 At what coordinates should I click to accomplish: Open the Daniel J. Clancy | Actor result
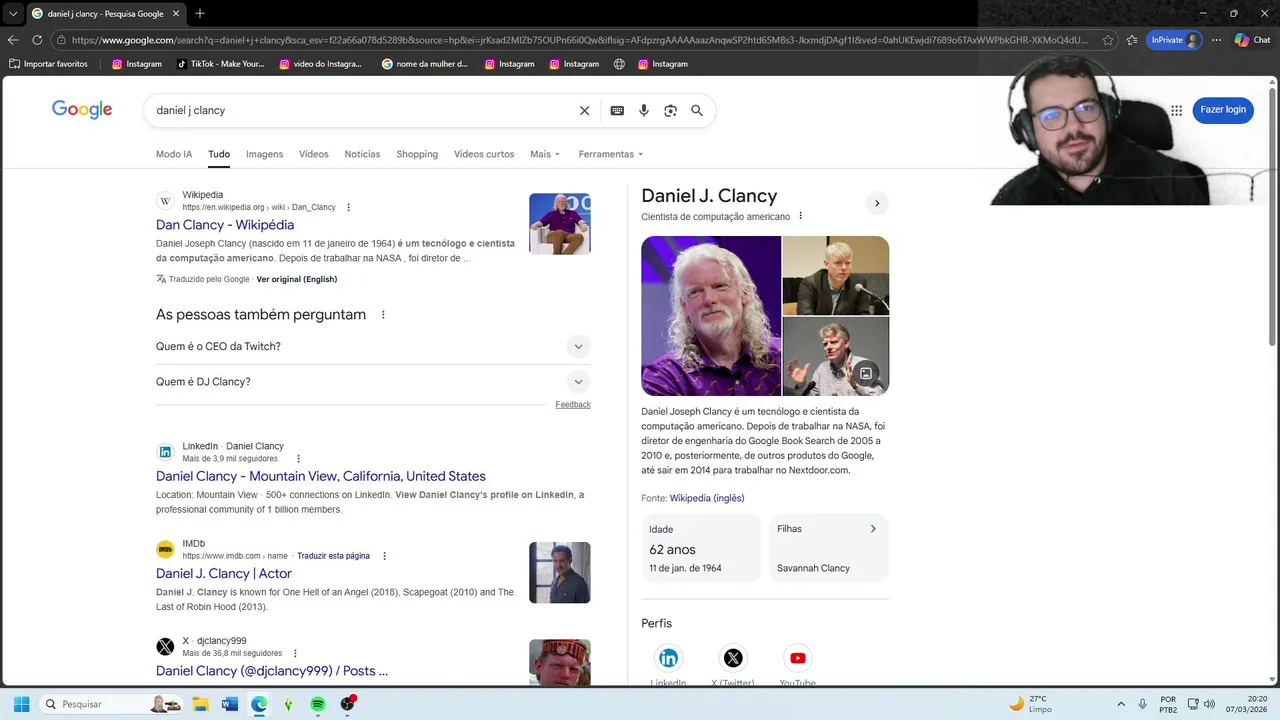click(x=224, y=573)
